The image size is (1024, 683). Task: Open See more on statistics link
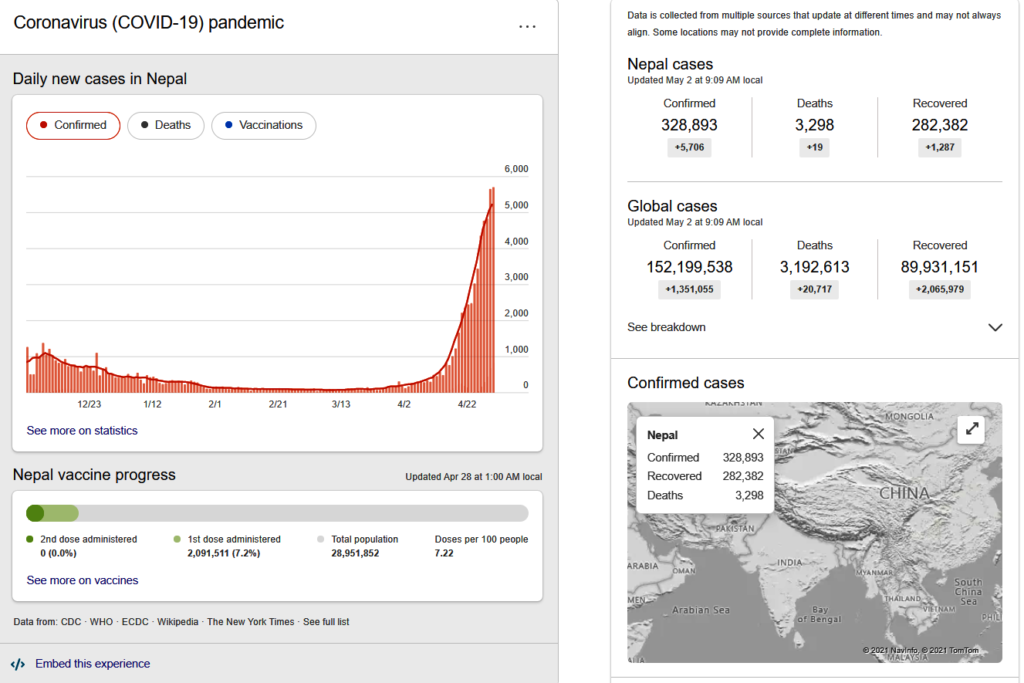point(82,431)
